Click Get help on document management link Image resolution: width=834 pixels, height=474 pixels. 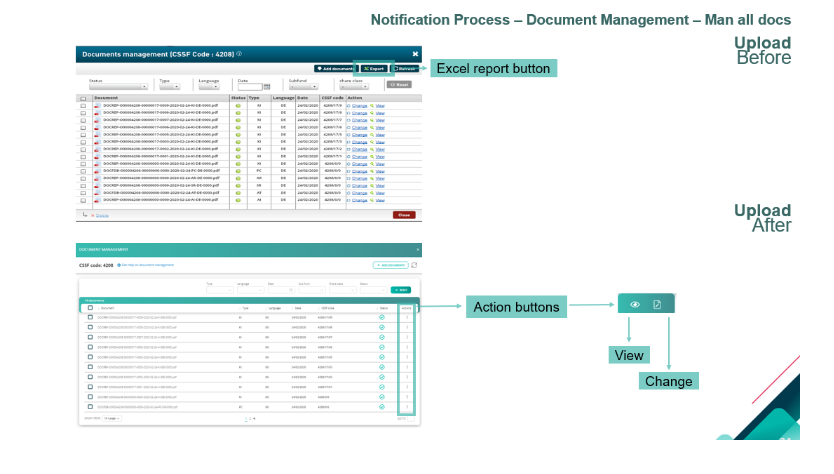click(x=148, y=265)
